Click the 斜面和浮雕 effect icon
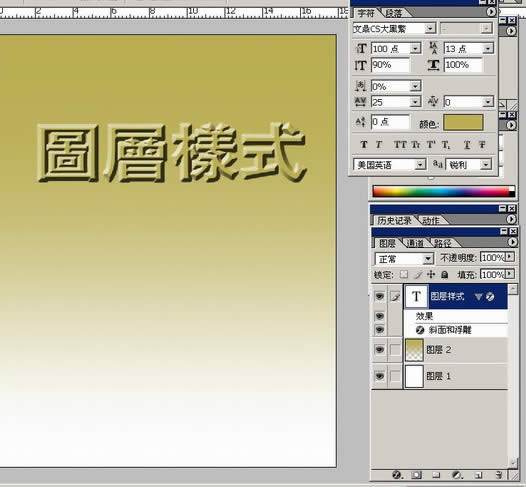 (x=420, y=330)
